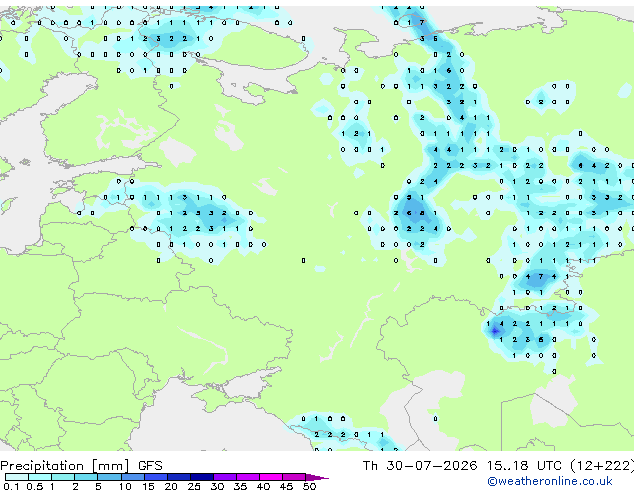634x490 pixels.
Task: Click the 2–5 mm legend color swatch
Action: tap(86, 477)
